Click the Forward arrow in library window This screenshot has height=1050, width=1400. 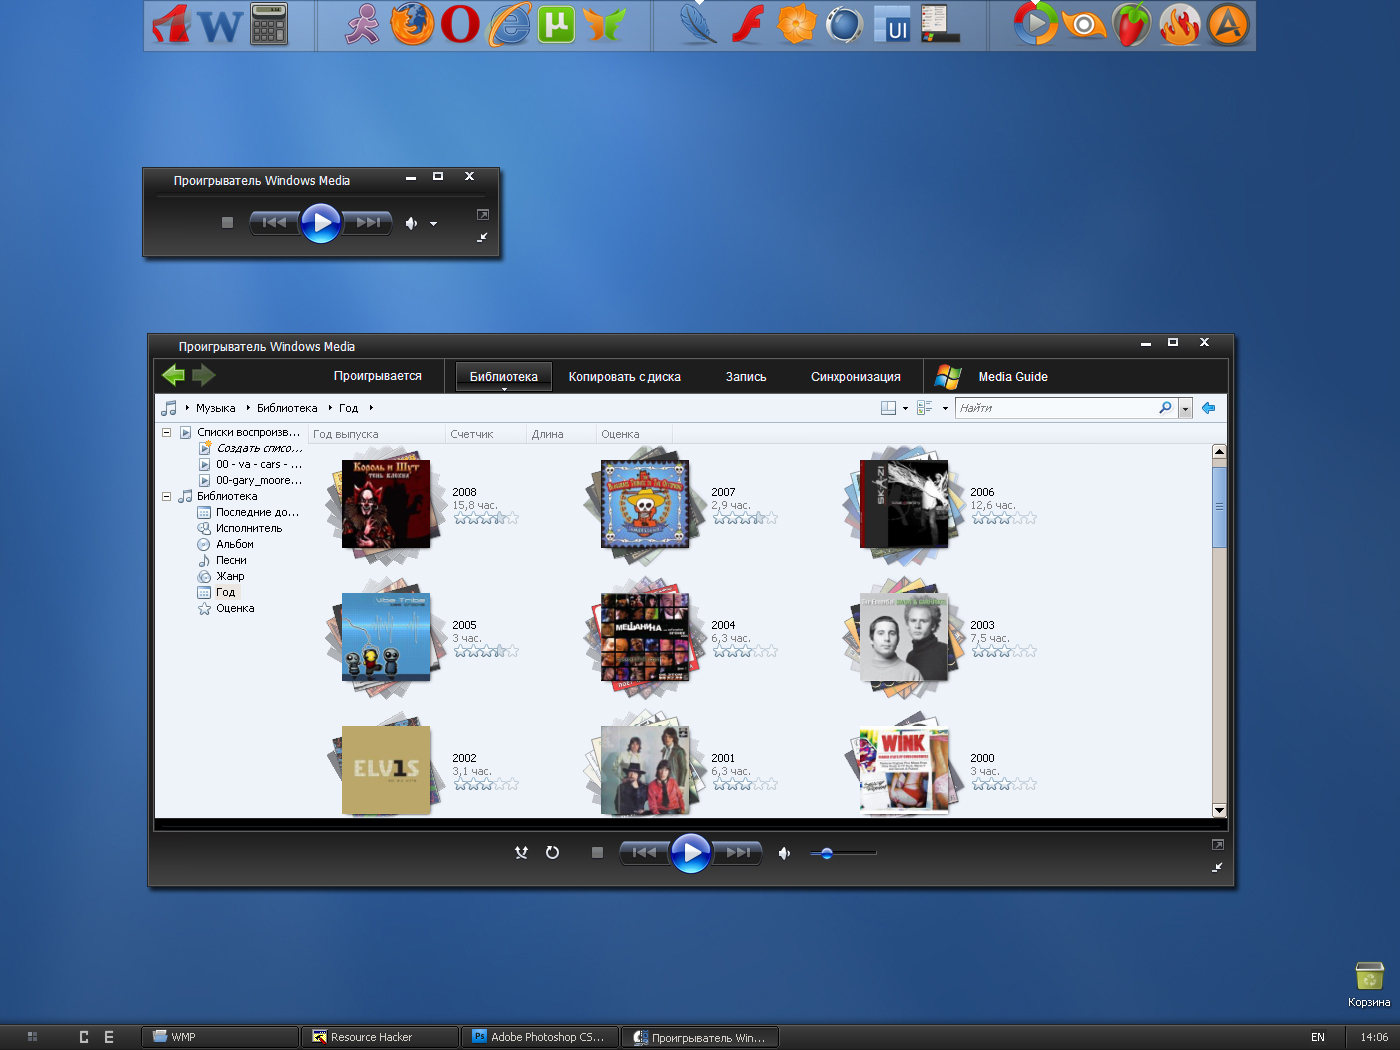tap(204, 375)
